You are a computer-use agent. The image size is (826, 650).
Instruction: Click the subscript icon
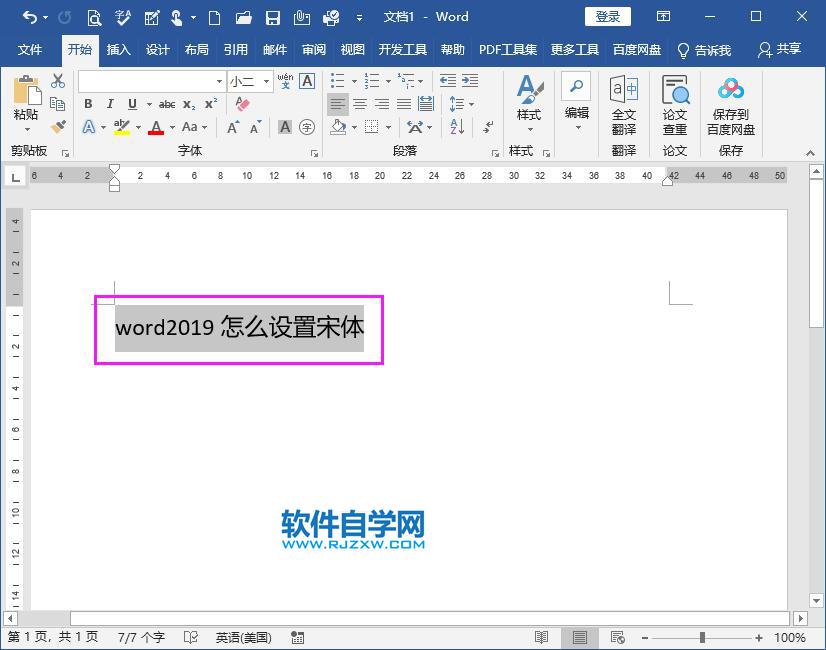click(189, 102)
